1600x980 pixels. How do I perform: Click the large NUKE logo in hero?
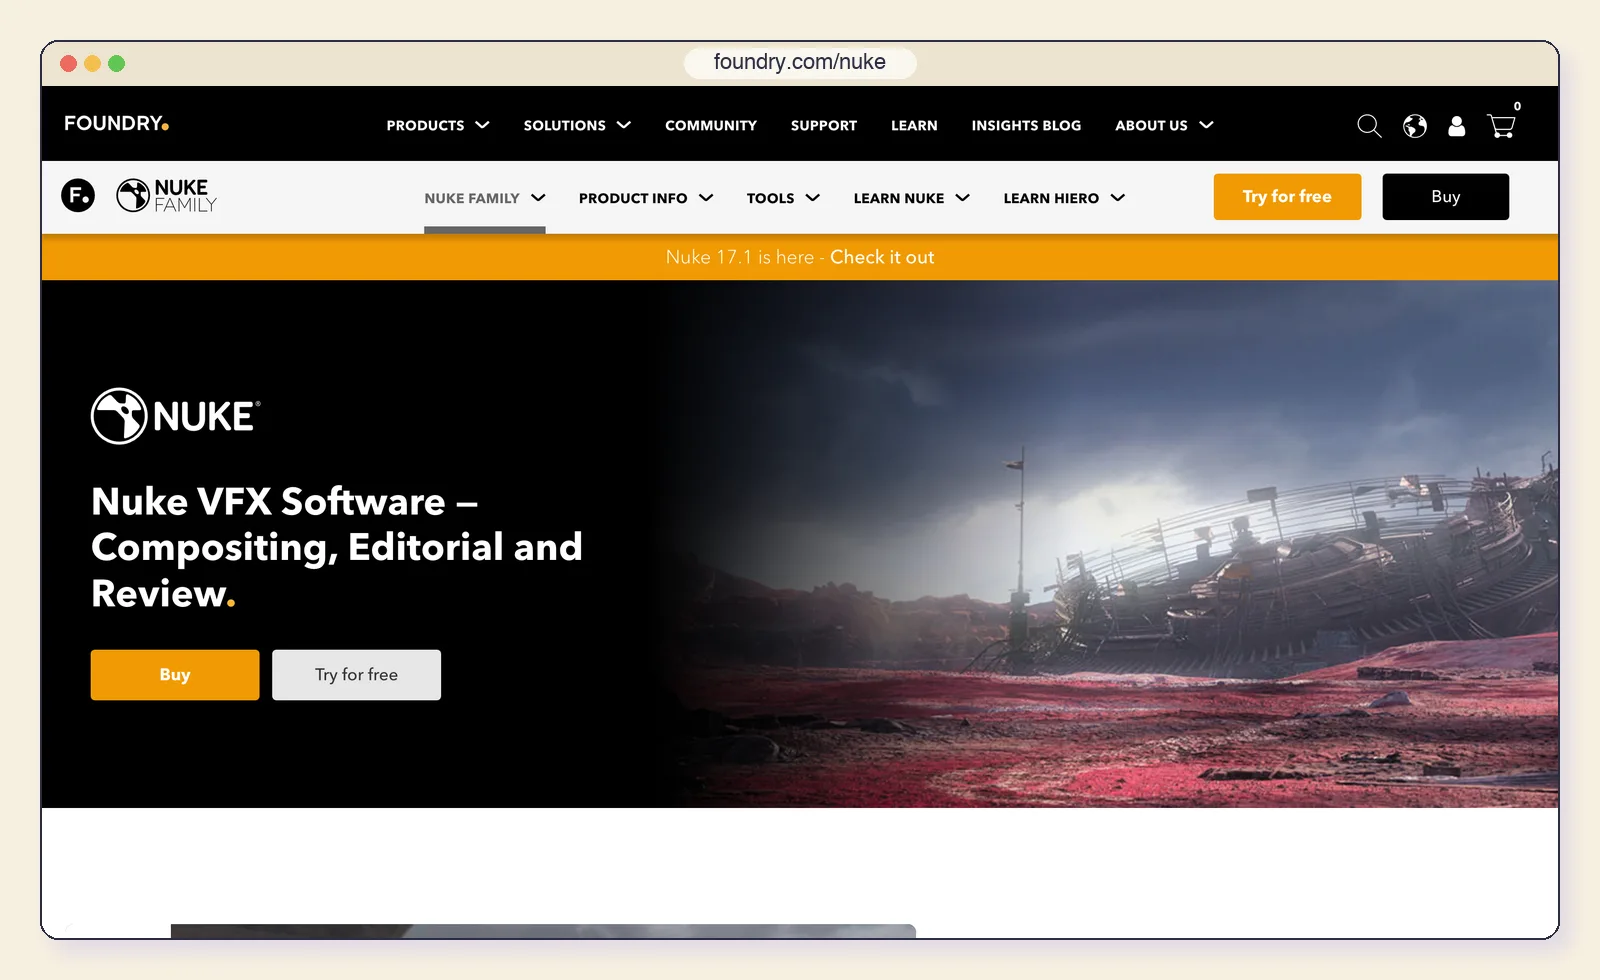[175, 416]
